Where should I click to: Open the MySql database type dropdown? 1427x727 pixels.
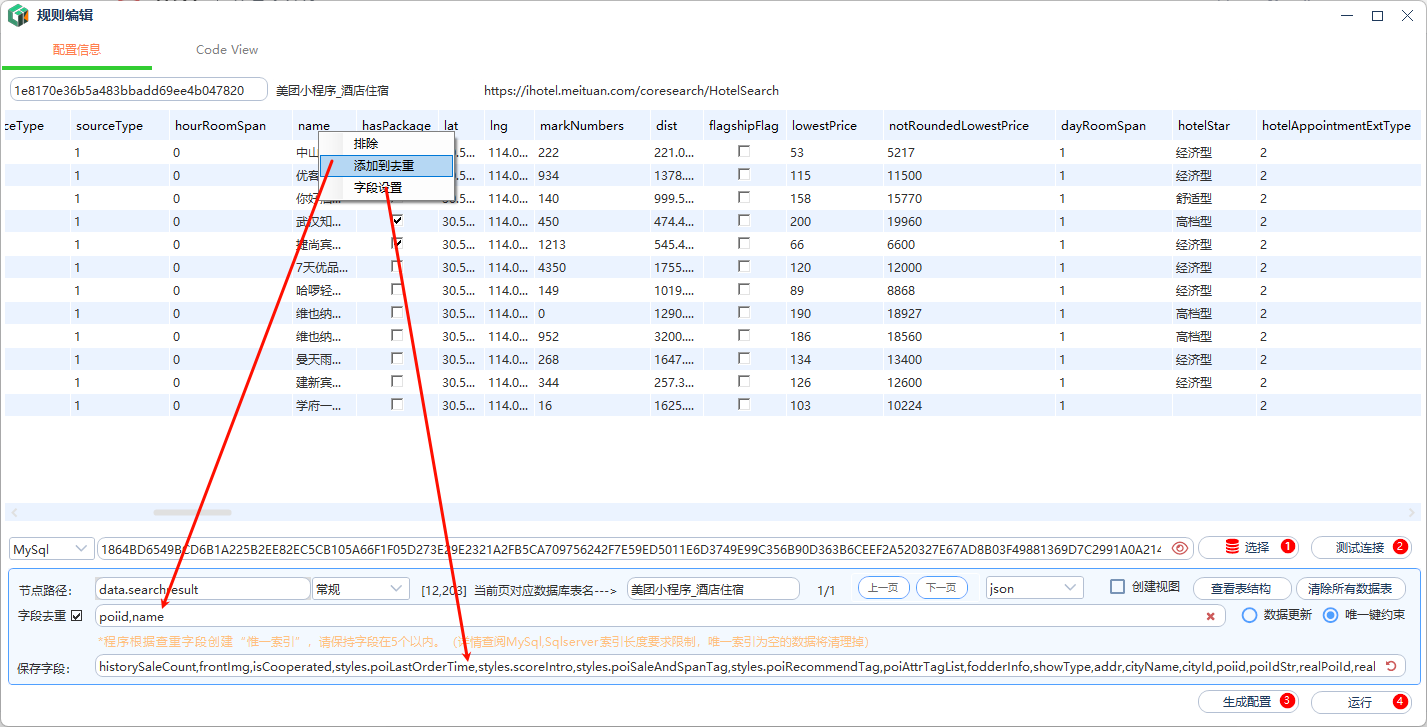click(52, 549)
